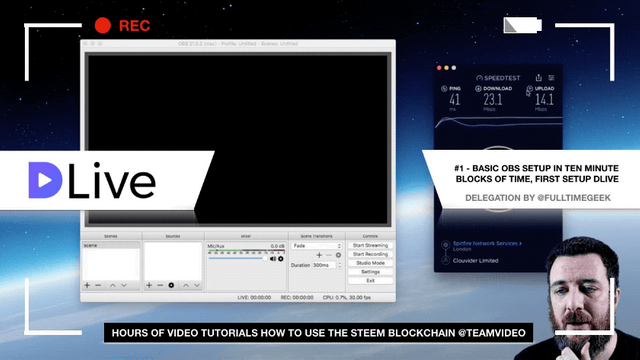Select the 'scene' item in Scenes list
The image size is (640, 360).
(111, 245)
